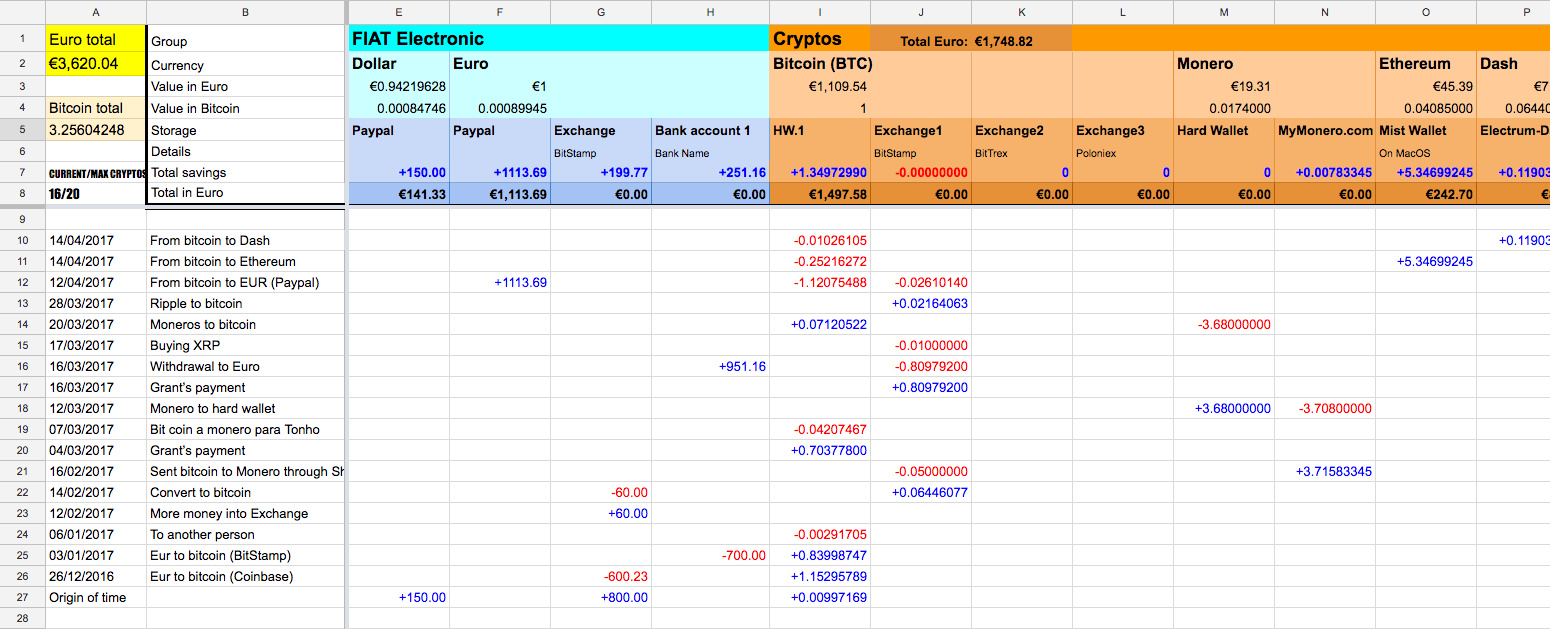Click the 16/20 crypto count cell

pyautogui.click(x=95, y=193)
